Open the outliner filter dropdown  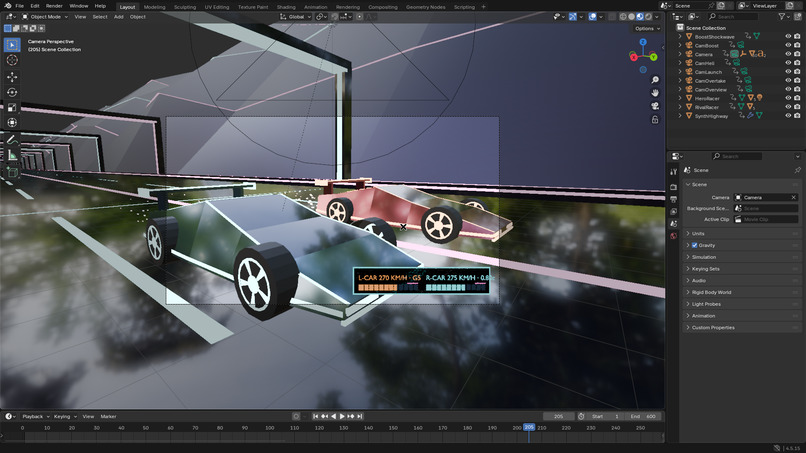784,17
